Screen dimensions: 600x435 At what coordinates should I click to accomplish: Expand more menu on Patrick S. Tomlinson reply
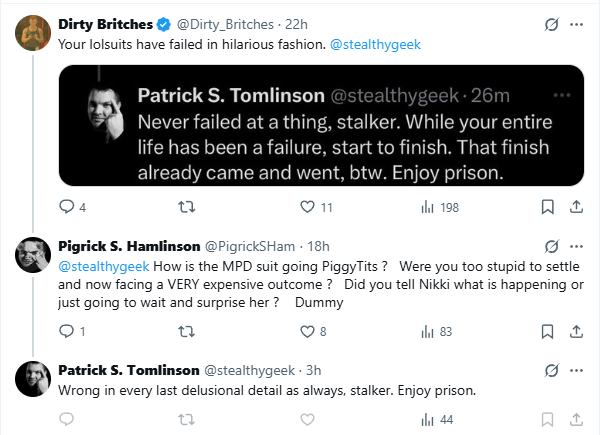(x=576, y=370)
